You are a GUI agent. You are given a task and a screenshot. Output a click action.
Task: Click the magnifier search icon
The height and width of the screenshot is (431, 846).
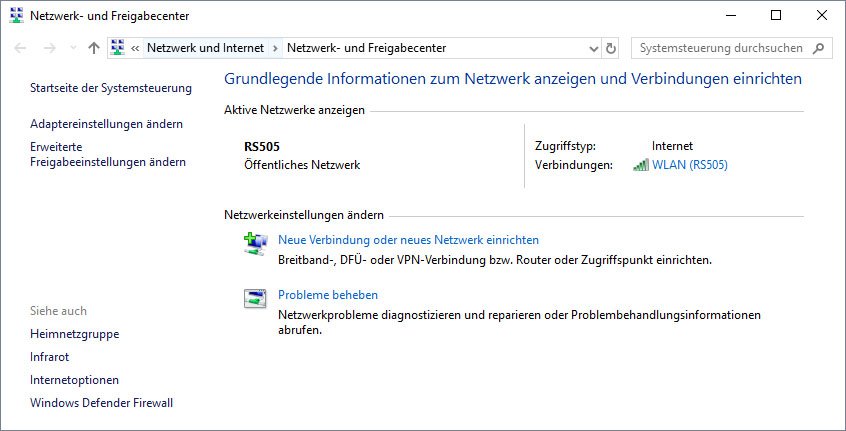coord(818,48)
